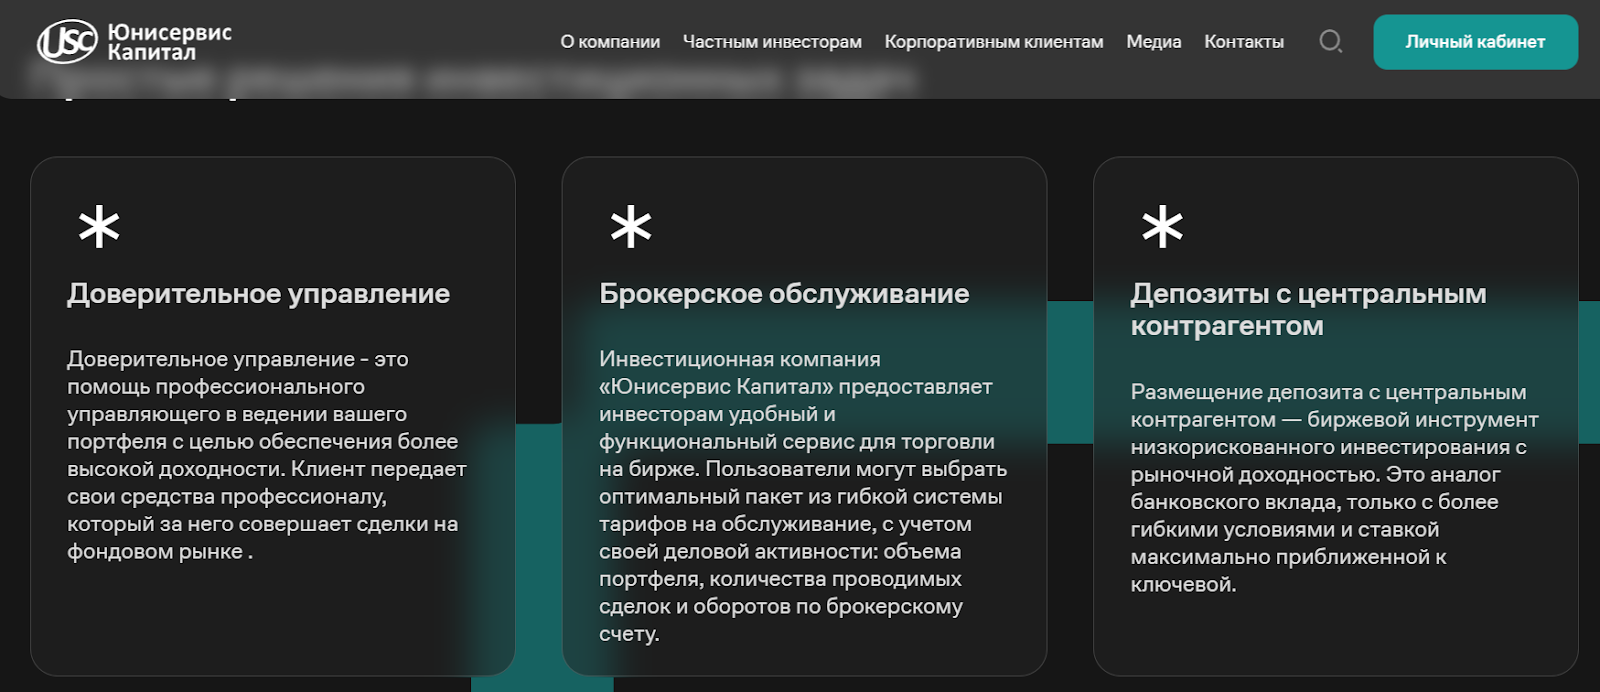Open the search magnifier icon

click(x=1330, y=42)
